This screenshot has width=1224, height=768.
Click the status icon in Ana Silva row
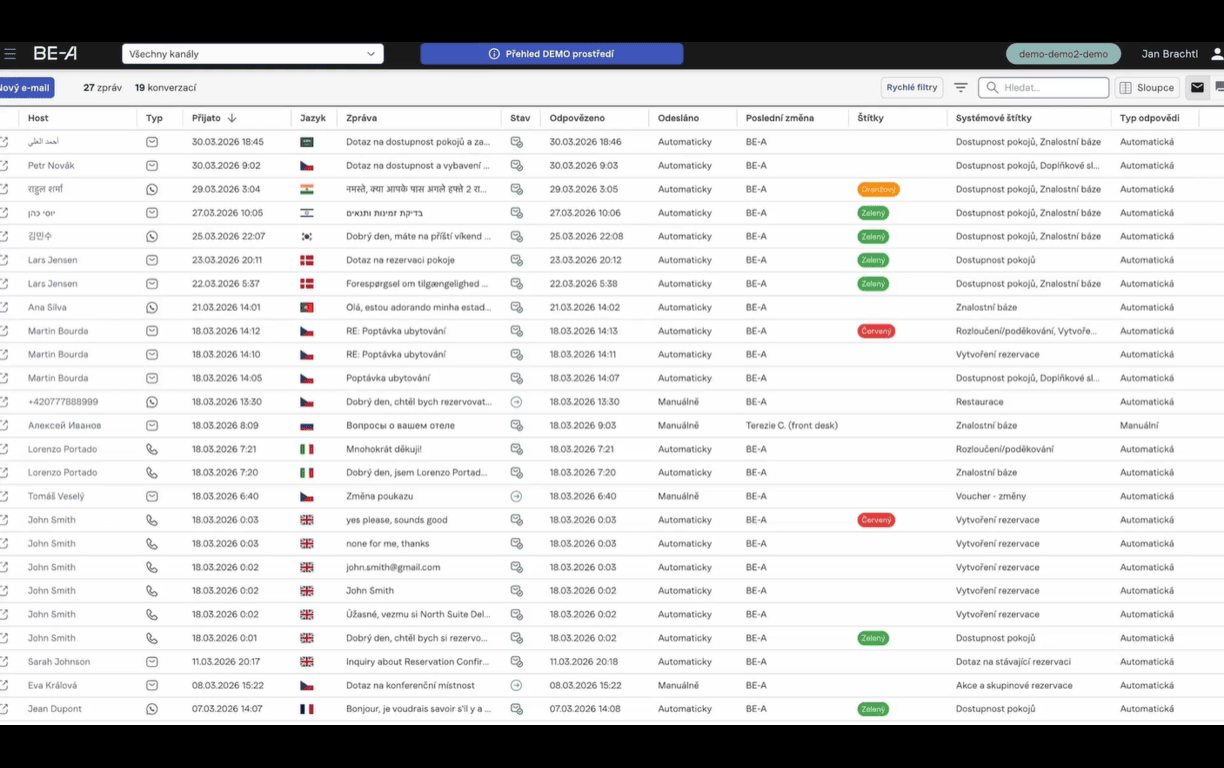(516, 307)
